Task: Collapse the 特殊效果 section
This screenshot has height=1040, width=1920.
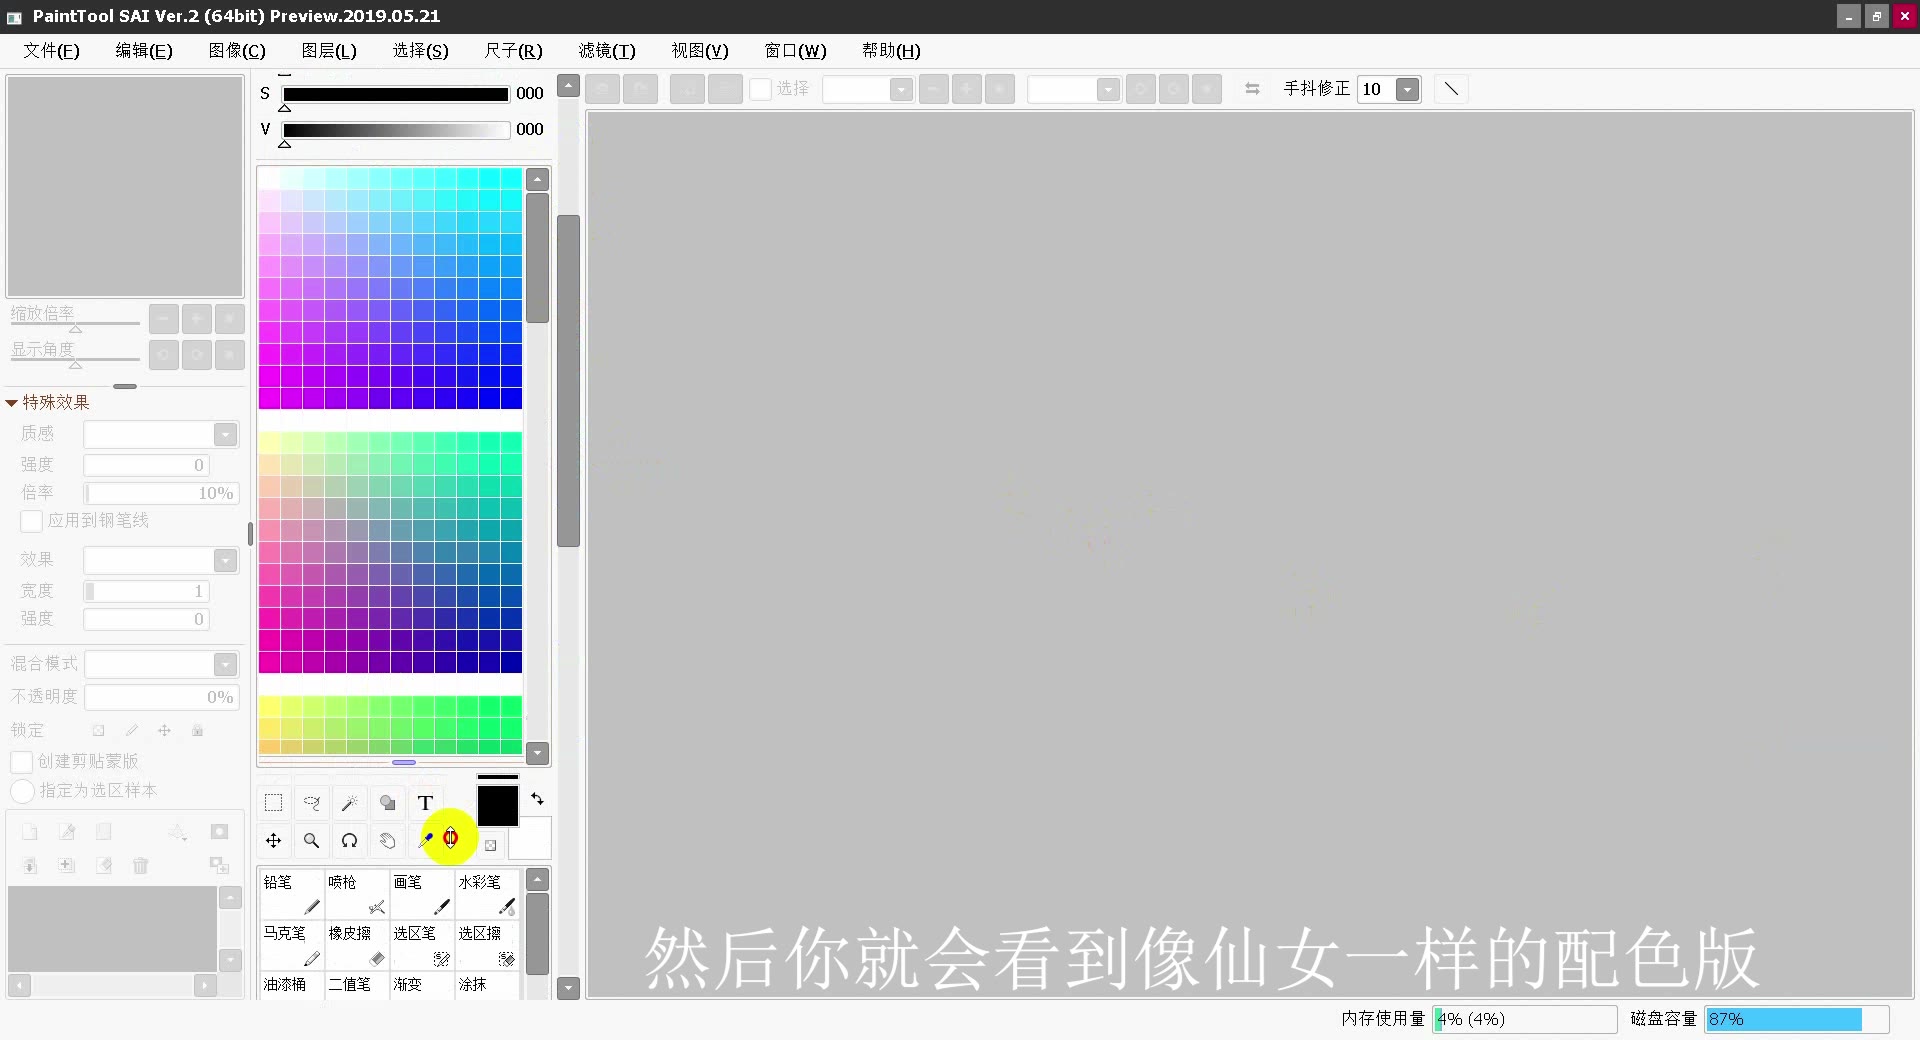Action: point(12,403)
